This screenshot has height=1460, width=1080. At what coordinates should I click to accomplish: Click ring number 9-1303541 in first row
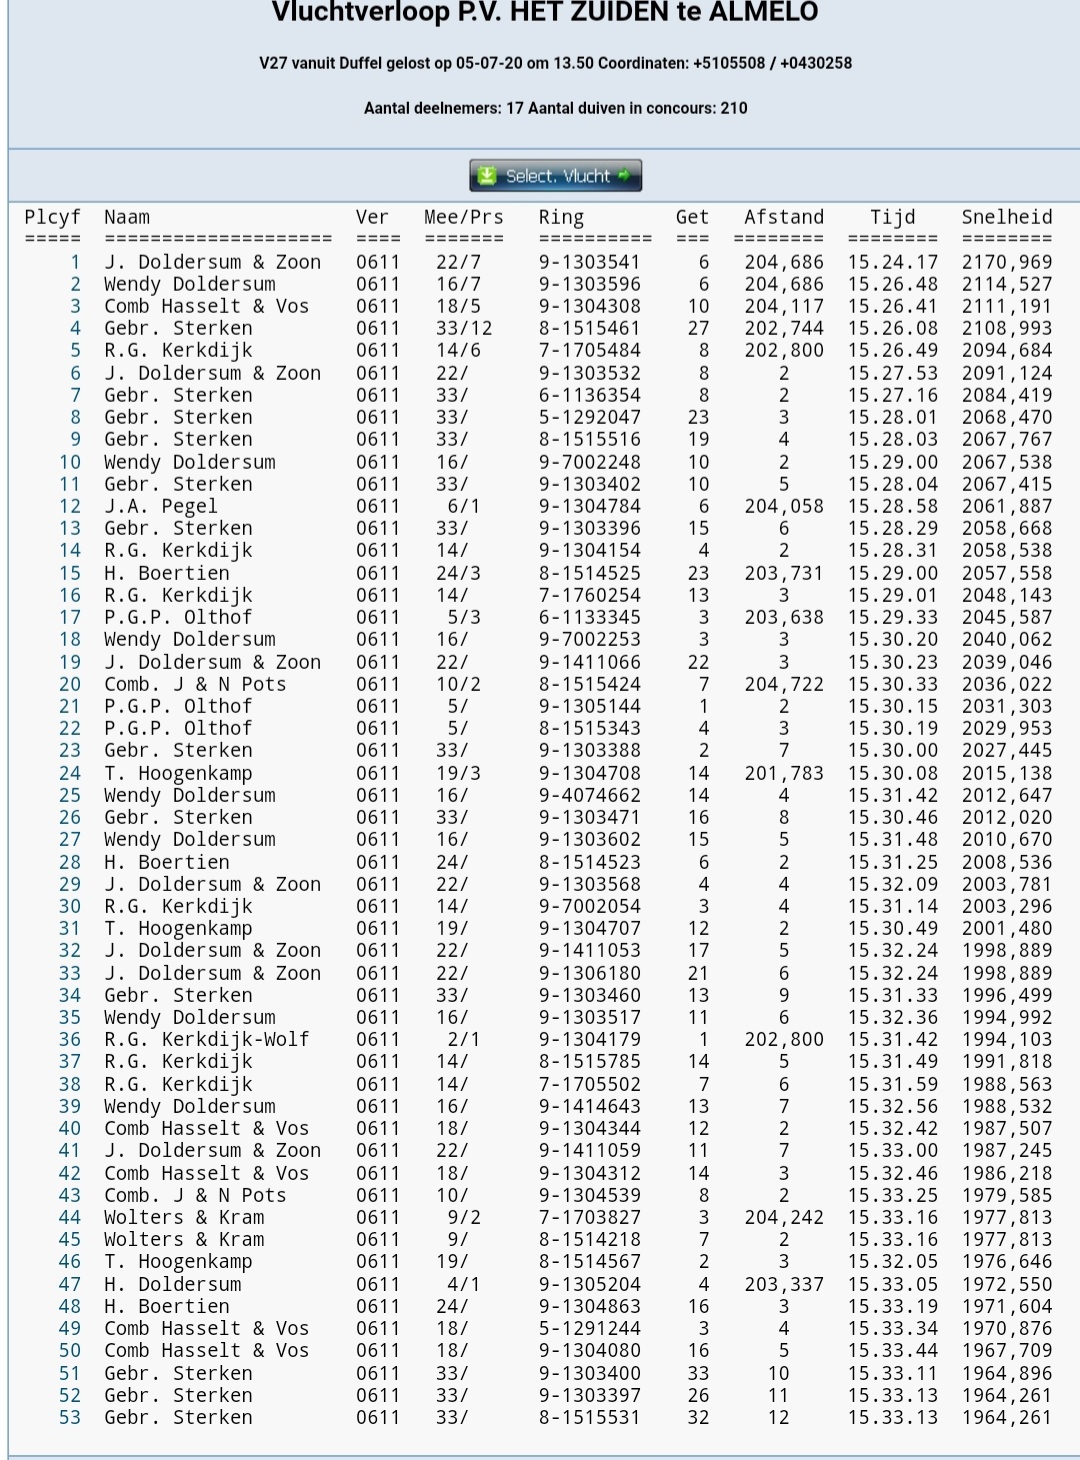click(589, 262)
